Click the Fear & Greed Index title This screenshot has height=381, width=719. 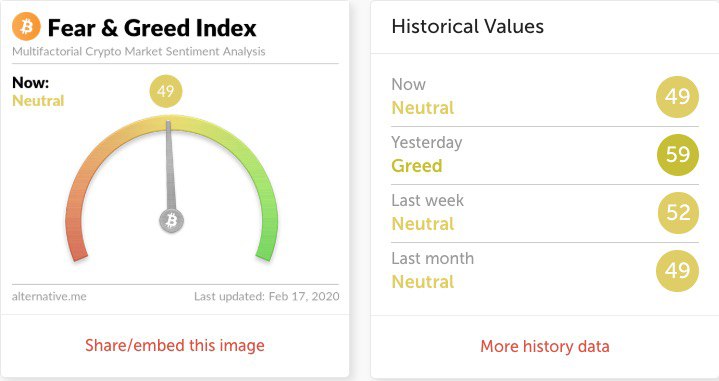click(152, 28)
